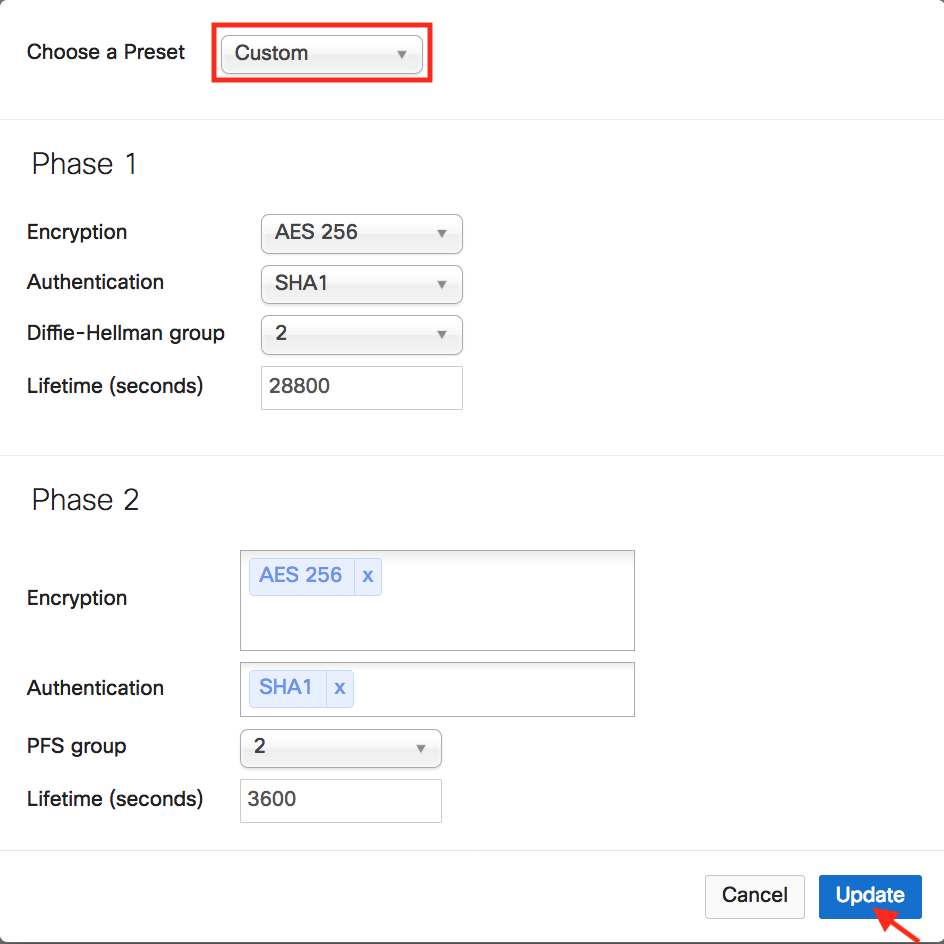Select the SHA1 tag label in Phase 2
This screenshot has height=944, width=944.
(286, 687)
